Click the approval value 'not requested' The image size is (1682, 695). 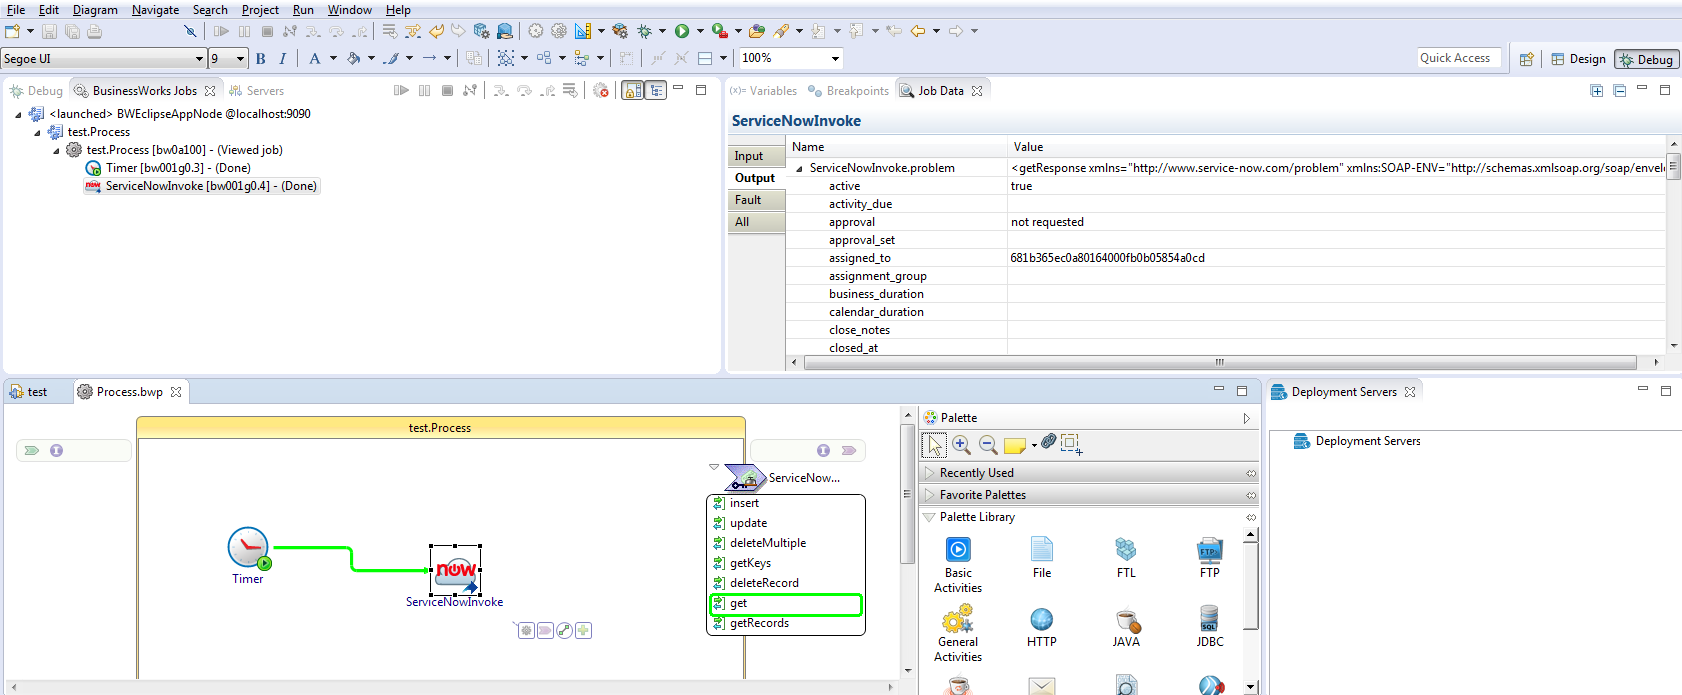click(1047, 222)
